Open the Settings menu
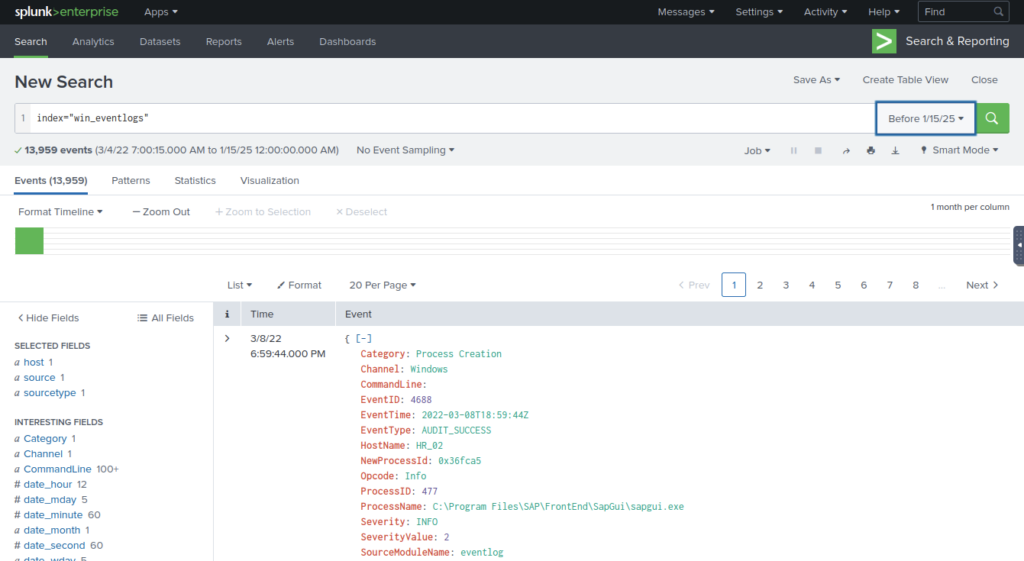 [759, 12]
